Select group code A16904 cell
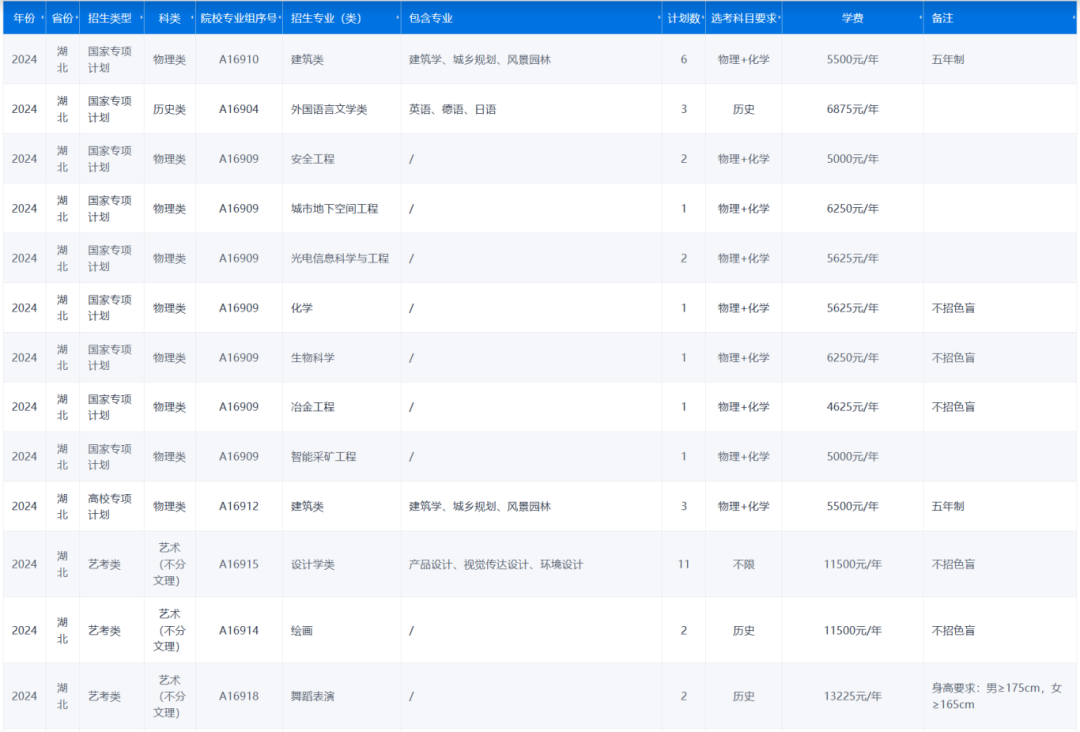The image size is (1080, 732). (239, 109)
